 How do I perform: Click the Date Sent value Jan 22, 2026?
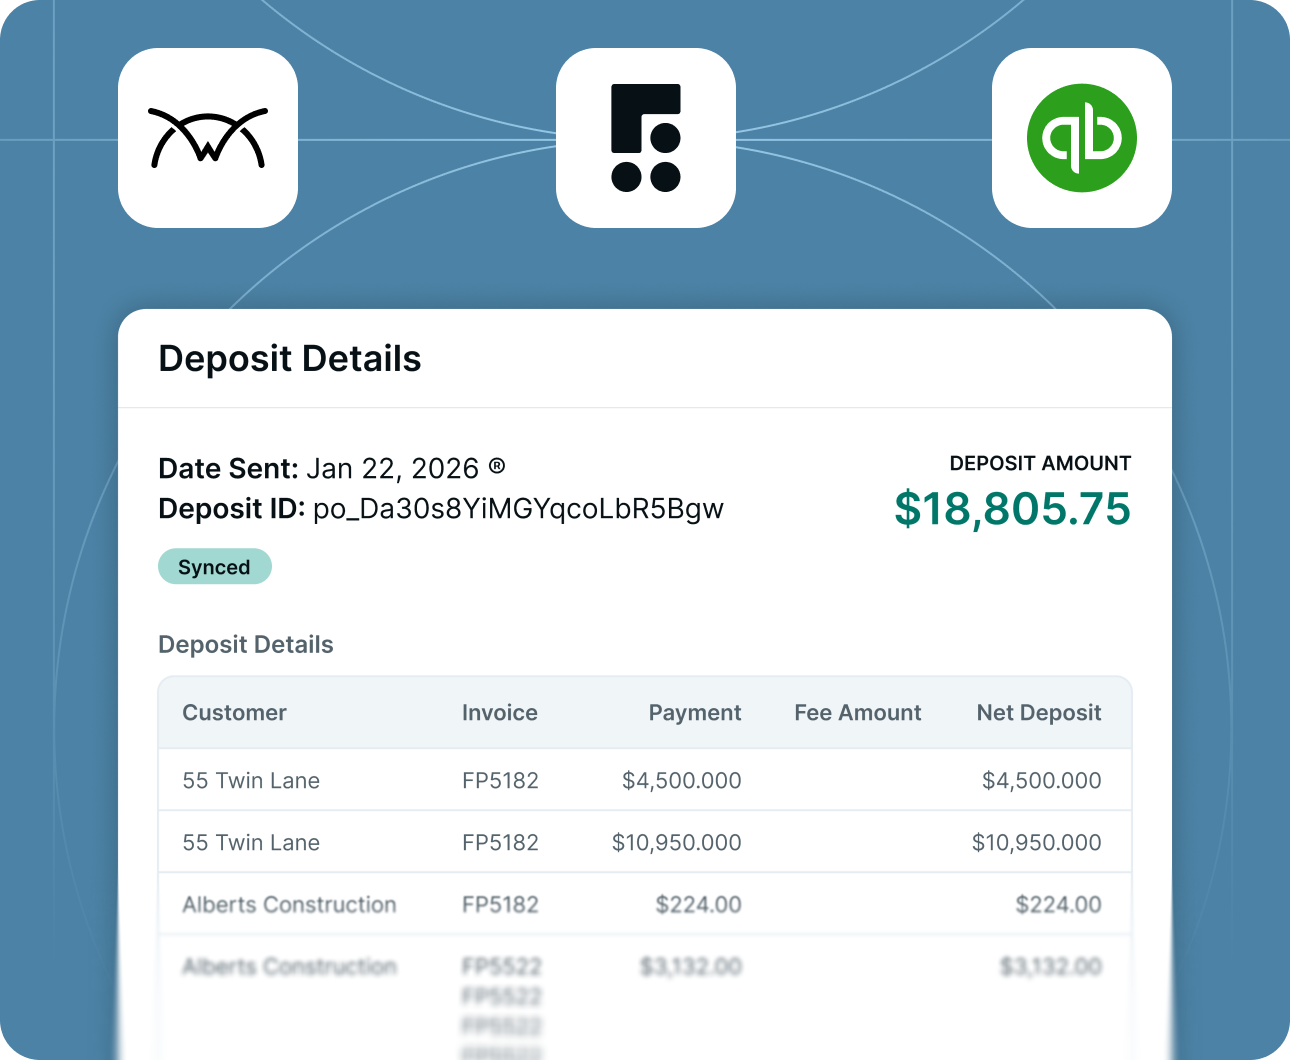[x=393, y=468]
